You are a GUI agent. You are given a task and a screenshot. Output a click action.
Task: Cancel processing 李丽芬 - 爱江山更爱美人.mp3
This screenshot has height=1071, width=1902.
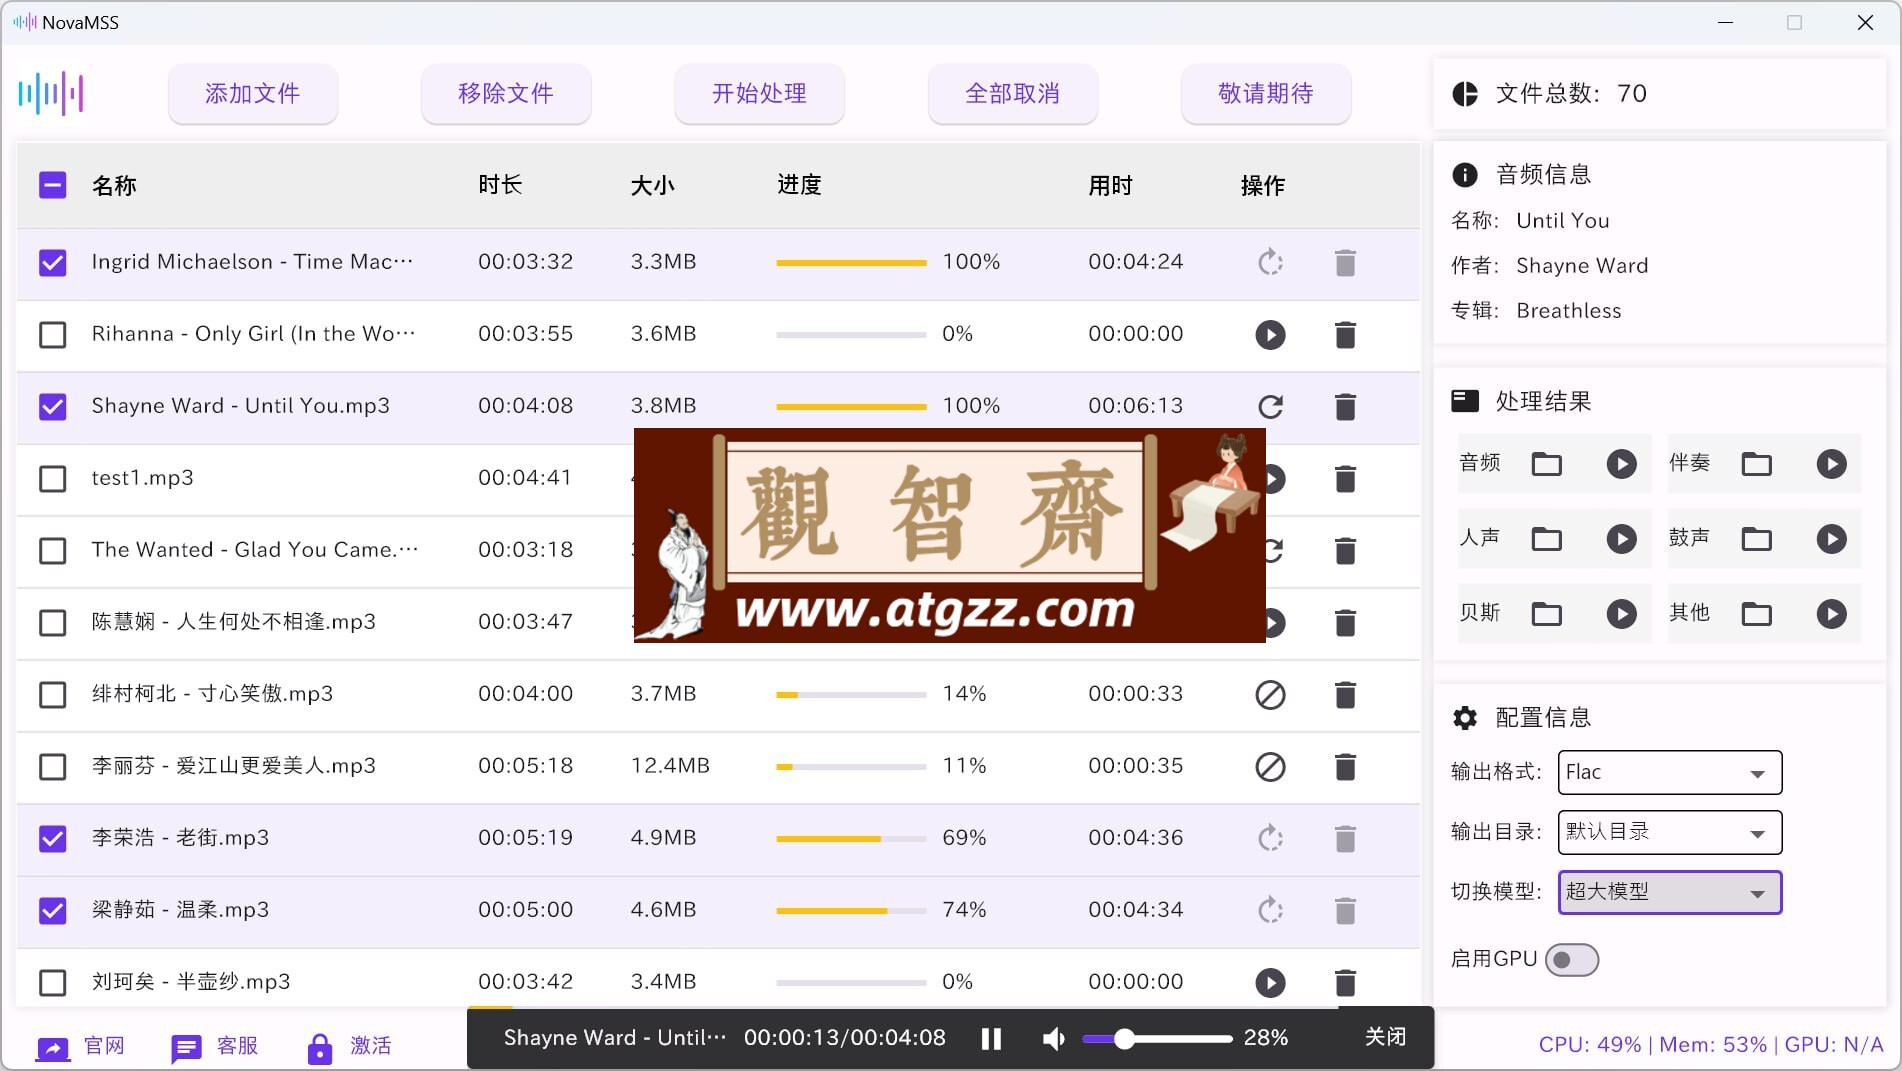(x=1270, y=766)
